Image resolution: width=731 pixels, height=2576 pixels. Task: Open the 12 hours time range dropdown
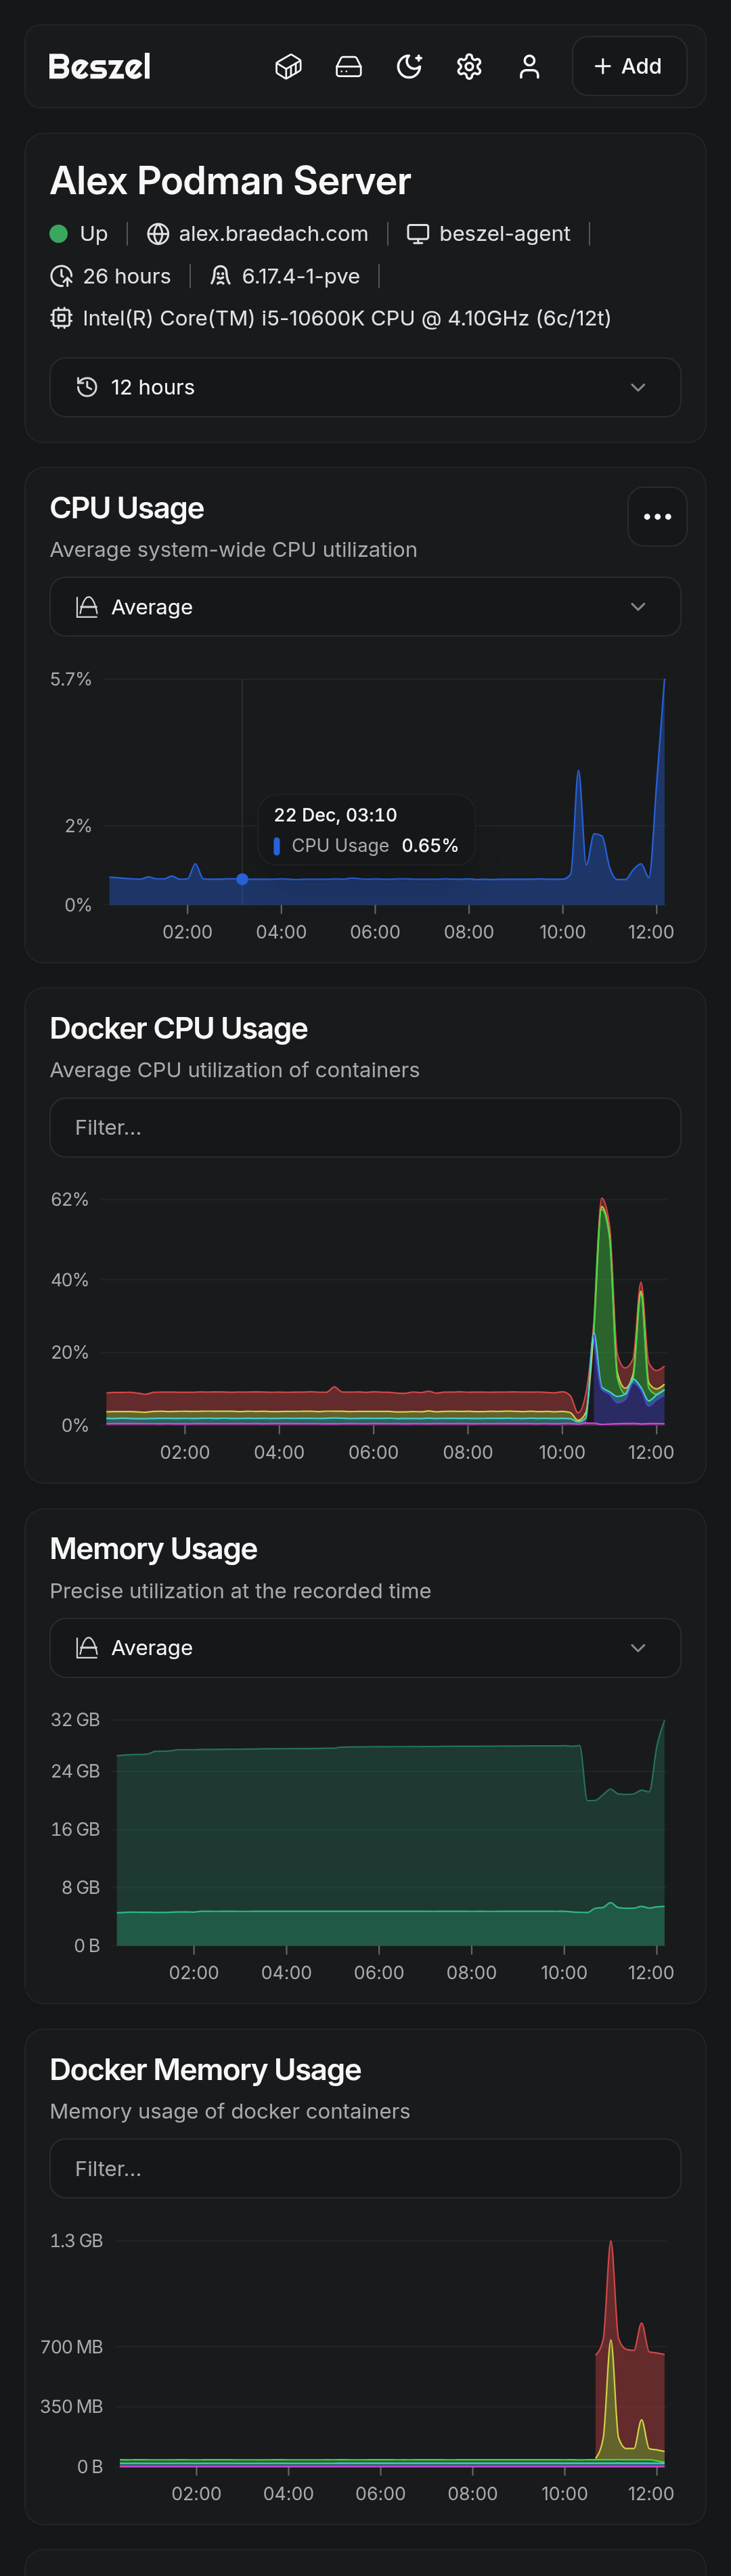click(365, 387)
